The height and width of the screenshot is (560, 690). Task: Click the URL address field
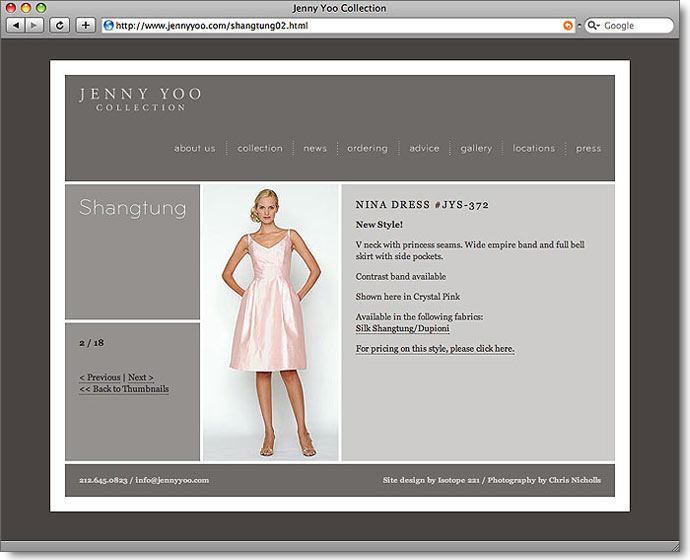coord(339,26)
